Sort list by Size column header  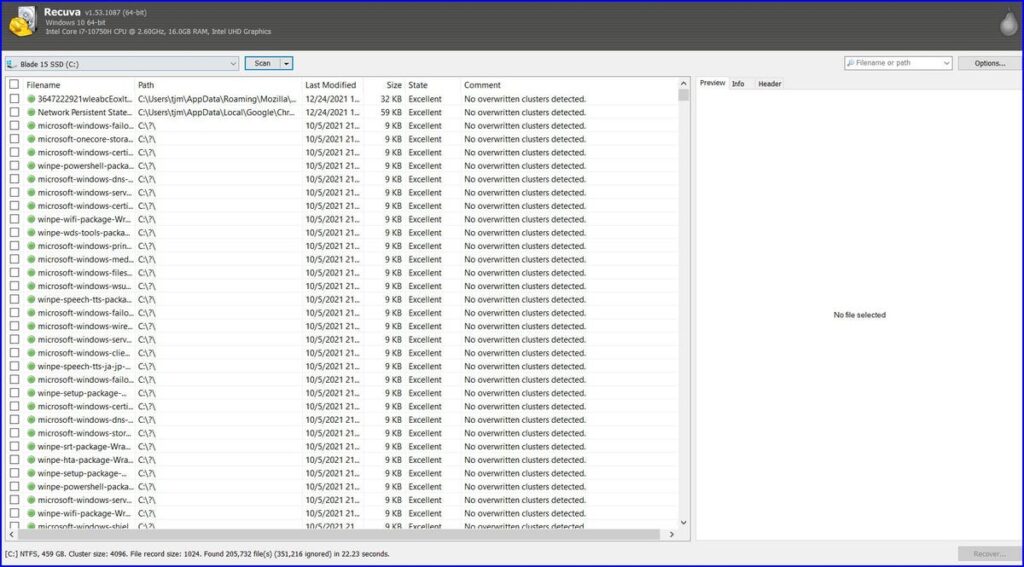384,85
